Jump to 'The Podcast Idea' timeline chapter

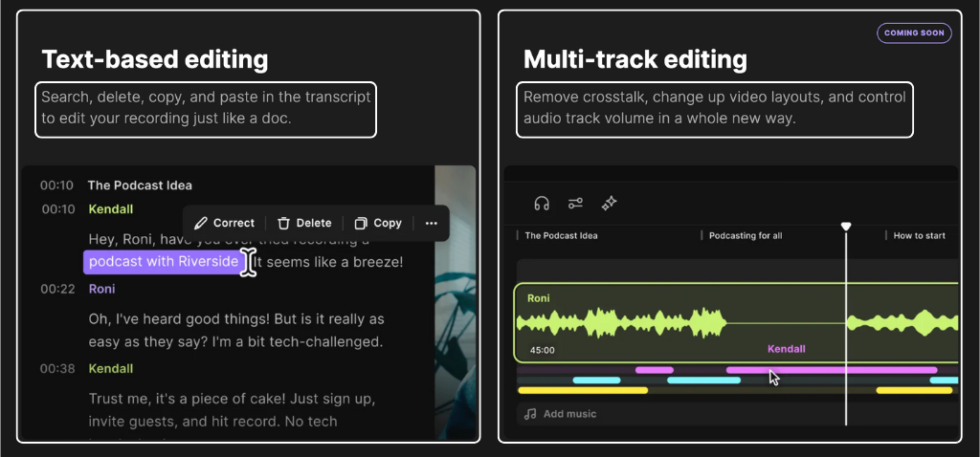tap(562, 236)
